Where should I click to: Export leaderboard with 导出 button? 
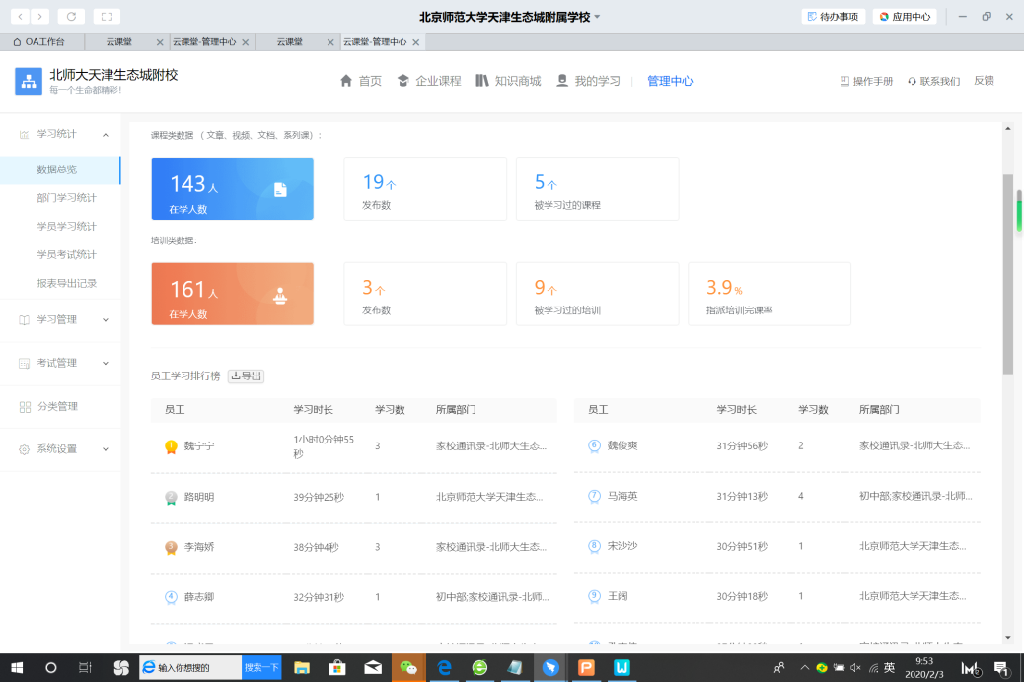[x=246, y=376]
